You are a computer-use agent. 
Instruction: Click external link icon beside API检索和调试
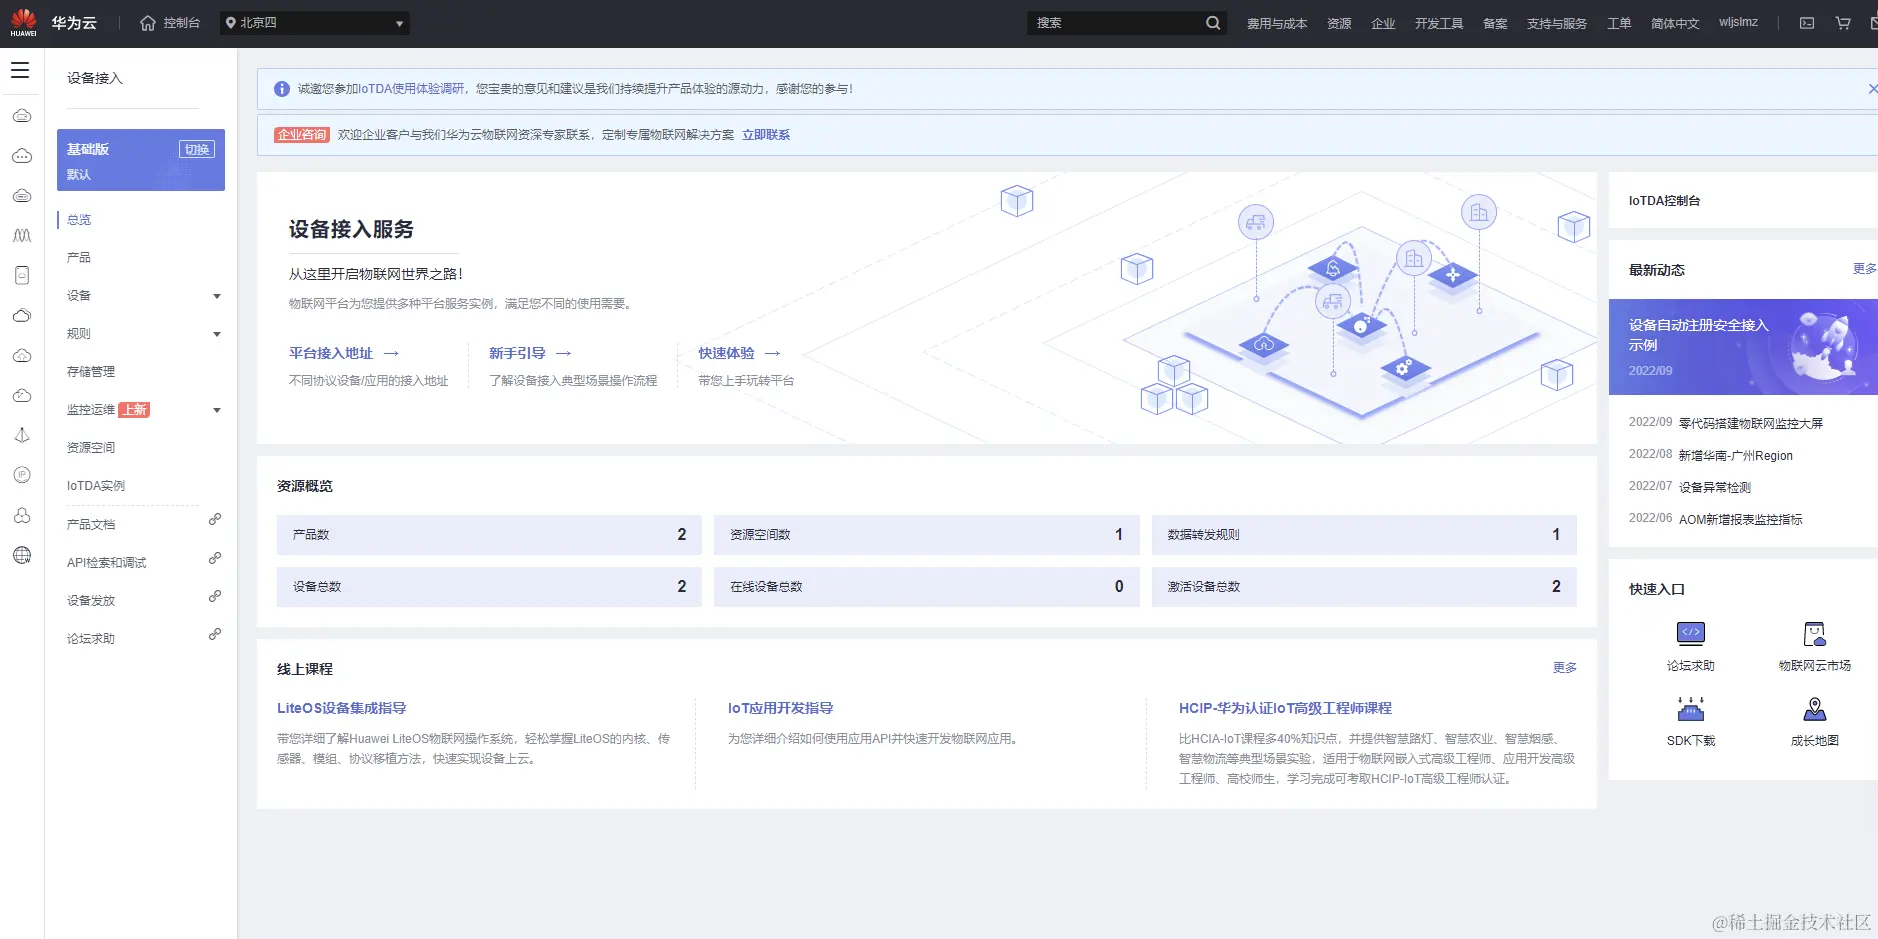coord(215,558)
